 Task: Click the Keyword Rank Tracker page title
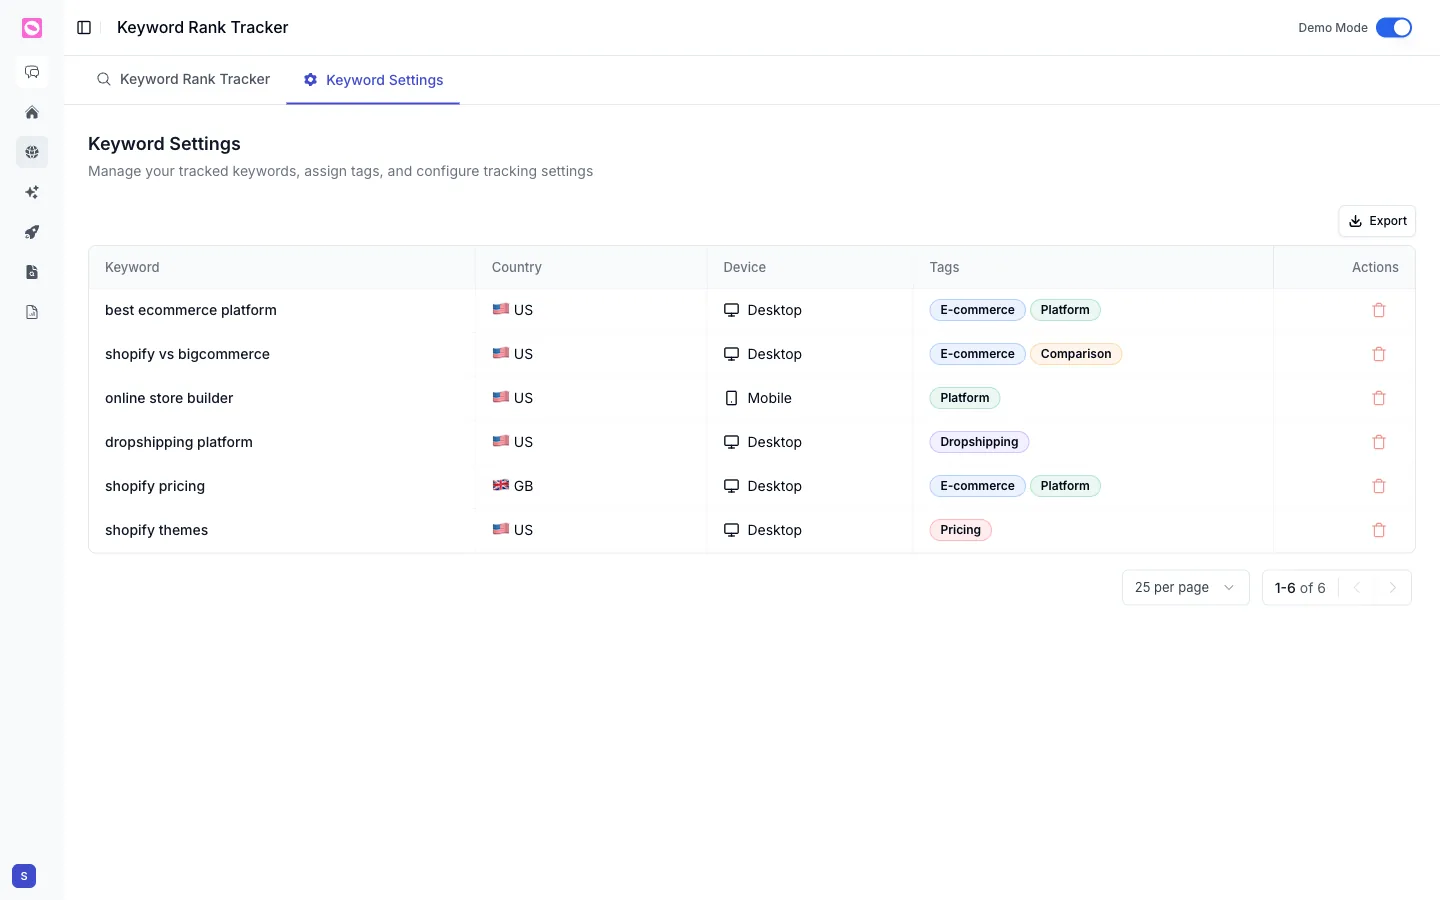click(x=203, y=28)
